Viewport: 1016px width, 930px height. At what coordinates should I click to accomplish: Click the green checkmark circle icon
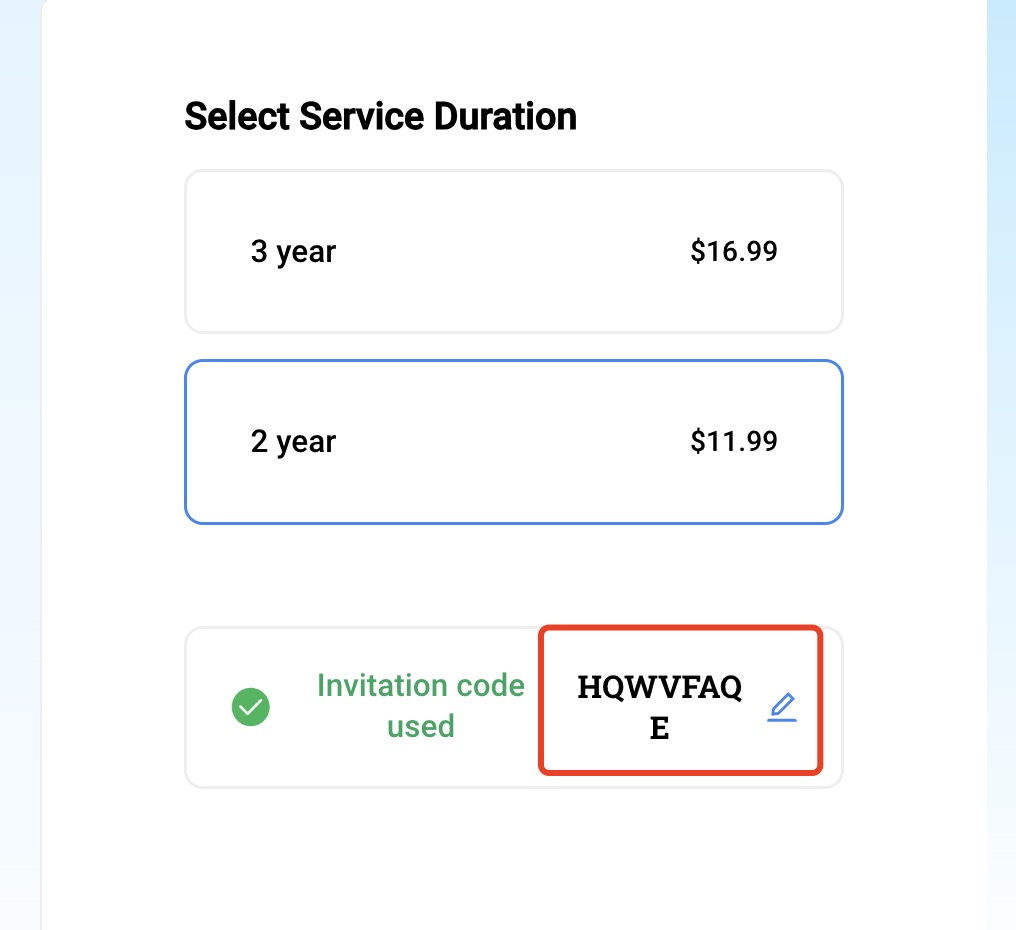click(251, 707)
